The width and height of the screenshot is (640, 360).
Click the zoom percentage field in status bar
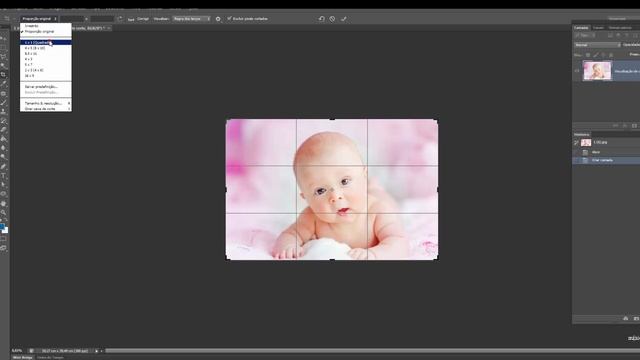[17, 351]
